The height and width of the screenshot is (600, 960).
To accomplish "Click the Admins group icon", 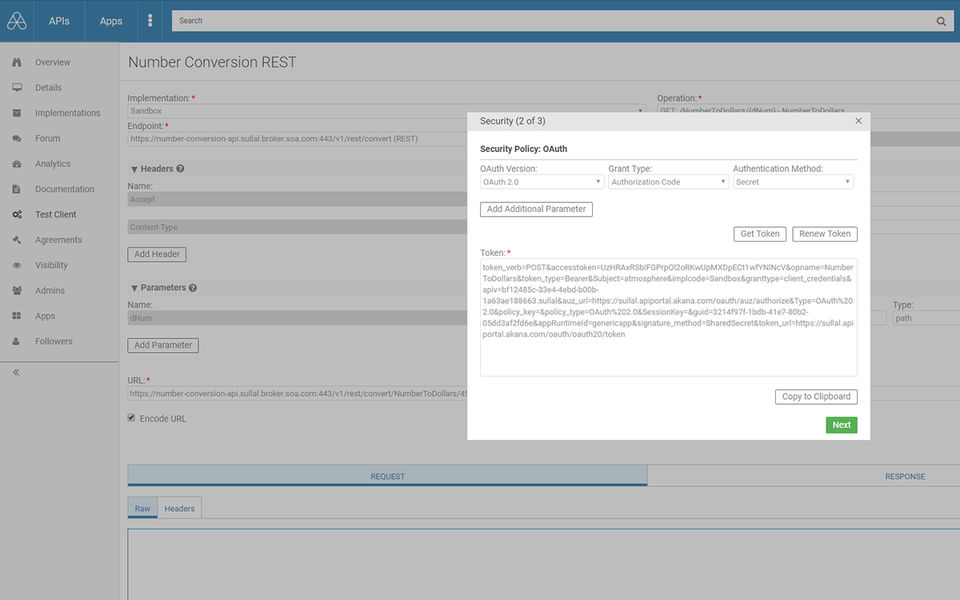I will pyautogui.click(x=17, y=291).
